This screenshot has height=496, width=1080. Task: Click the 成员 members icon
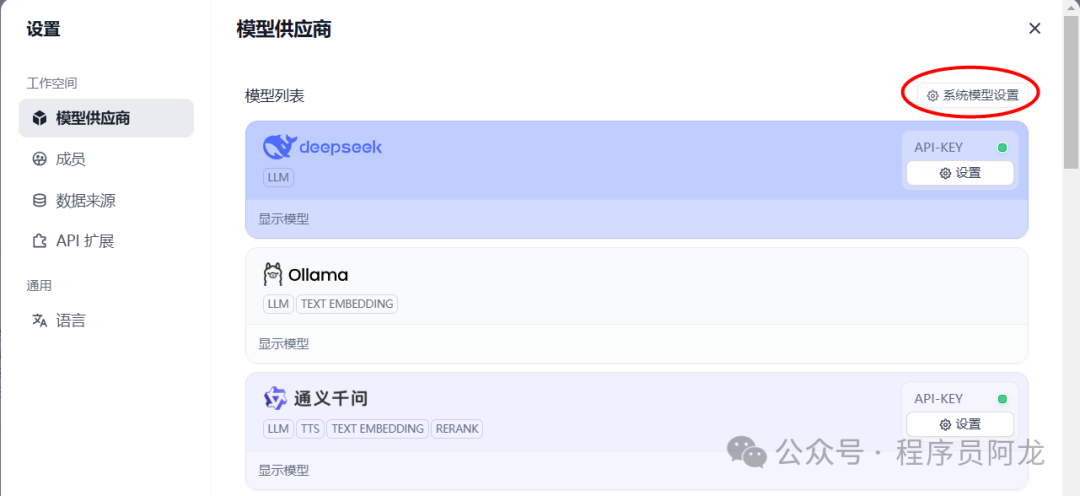point(40,159)
